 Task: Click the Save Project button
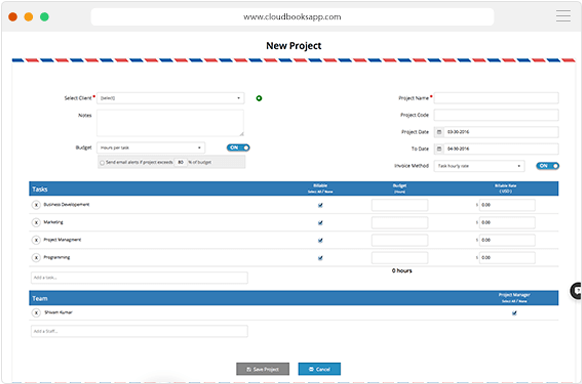pyautogui.click(x=263, y=369)
